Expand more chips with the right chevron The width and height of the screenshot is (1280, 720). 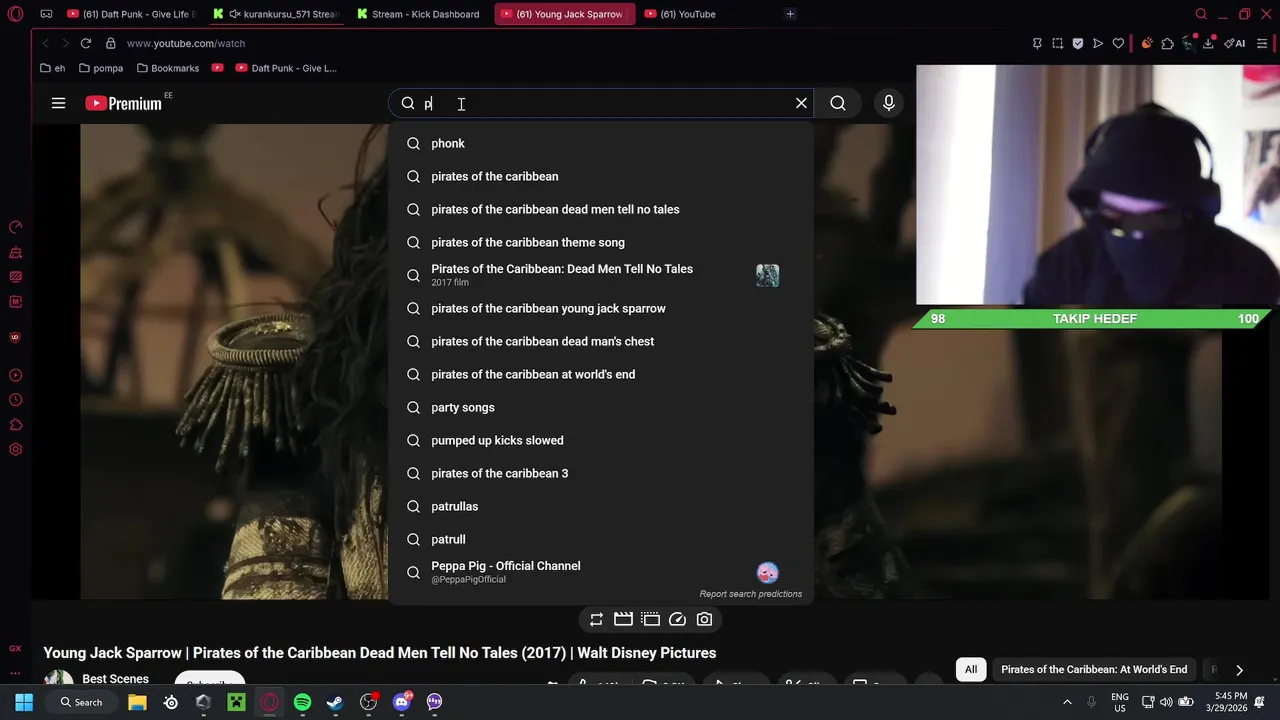coord(1239,670)
